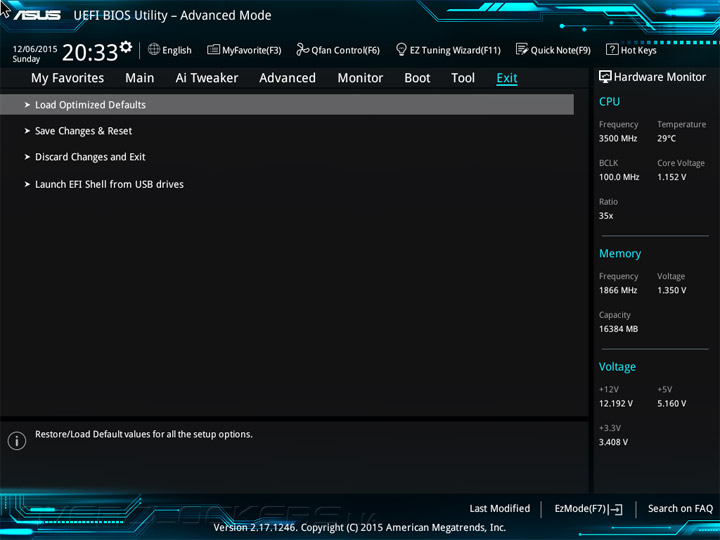Viewport: 720px width, 540px height.
Task: Select Launch EFI Shell from USB drives
Action: pos(109,185)
